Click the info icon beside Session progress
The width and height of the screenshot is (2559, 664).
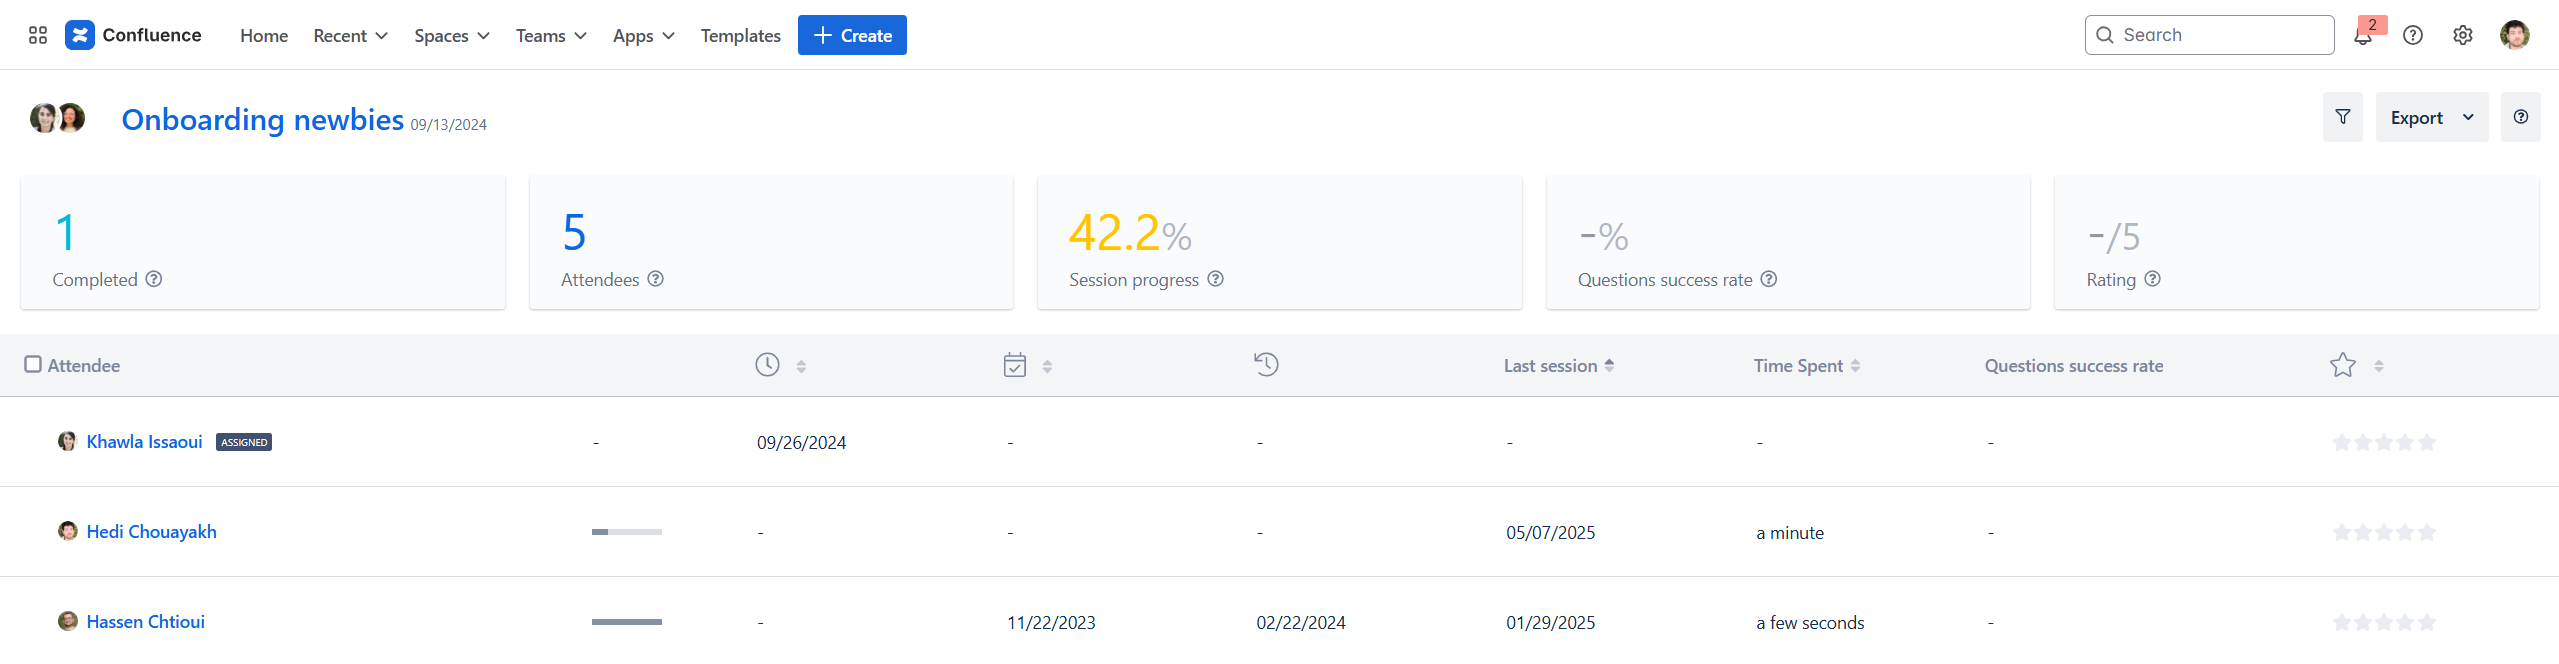point(1215,279)
